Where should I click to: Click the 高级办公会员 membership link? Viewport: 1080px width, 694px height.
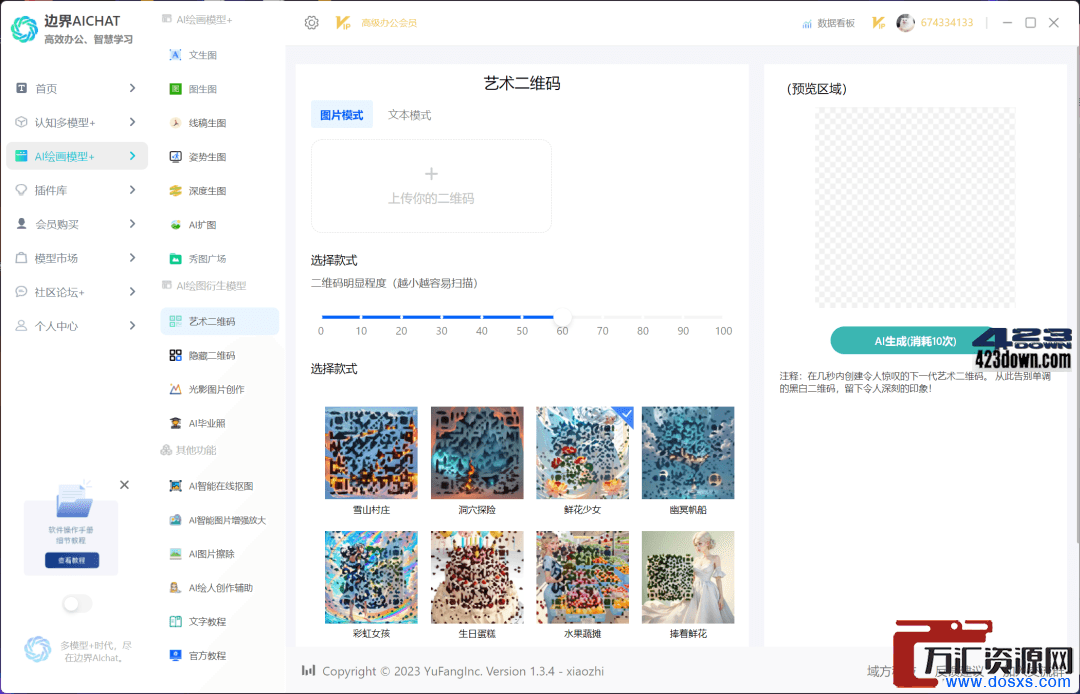pyautogui.click(x=389, y=23)
